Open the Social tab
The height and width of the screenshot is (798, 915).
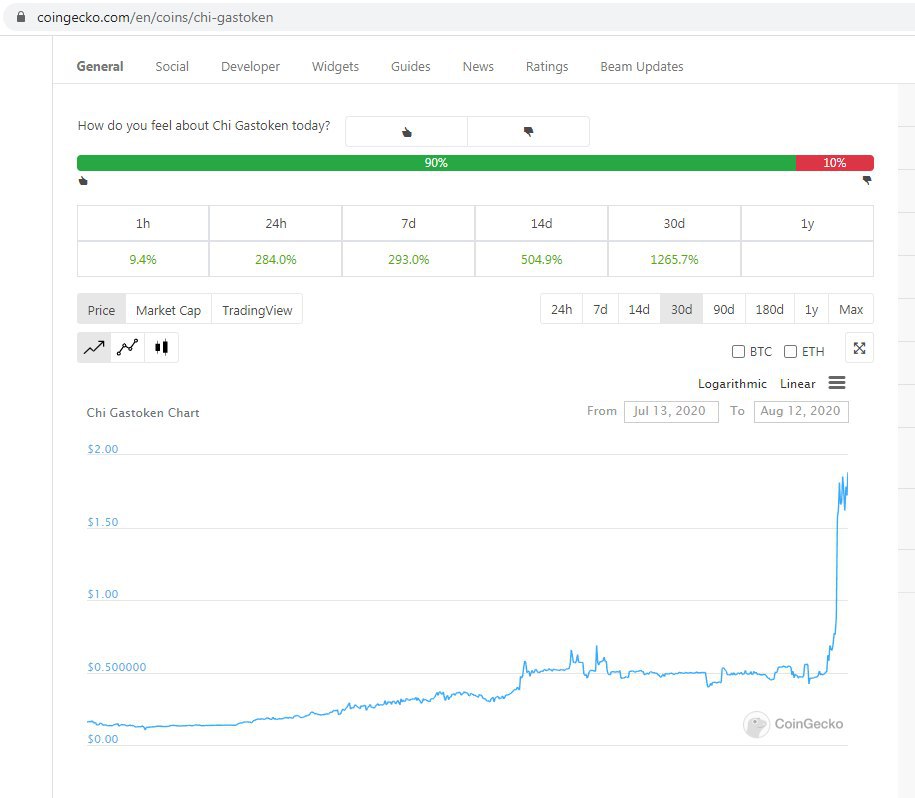172,66
